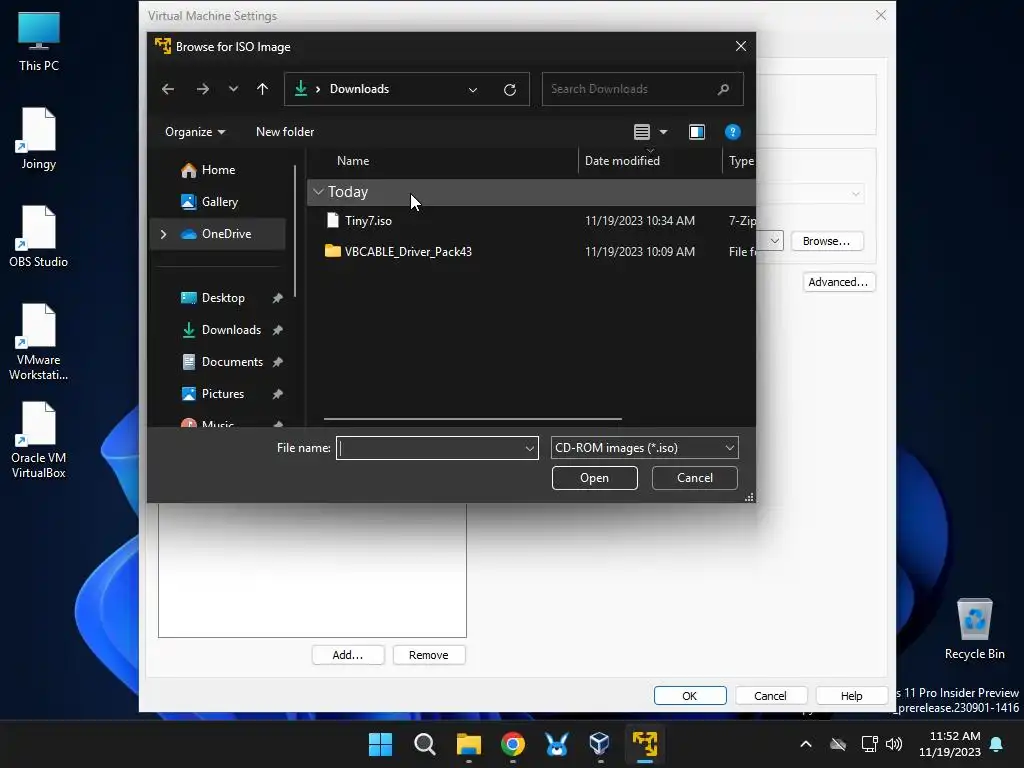
Task: Show hidden system tray icons
Action: pos(806,744)
